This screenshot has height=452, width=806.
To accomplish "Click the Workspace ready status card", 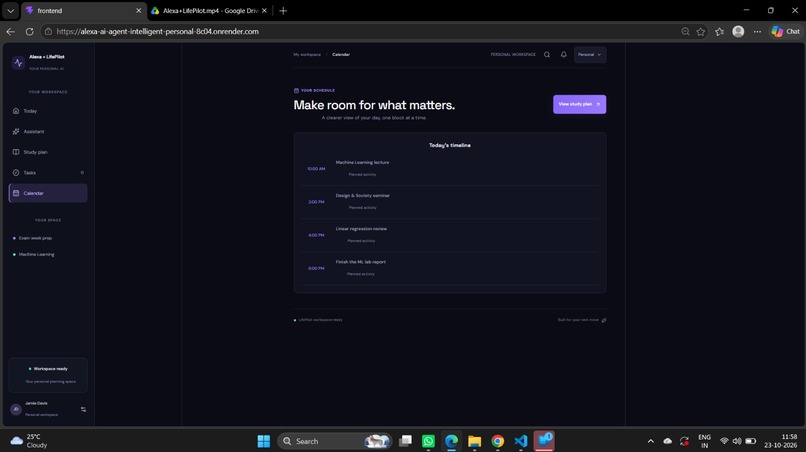I will (x=48, y=375).
